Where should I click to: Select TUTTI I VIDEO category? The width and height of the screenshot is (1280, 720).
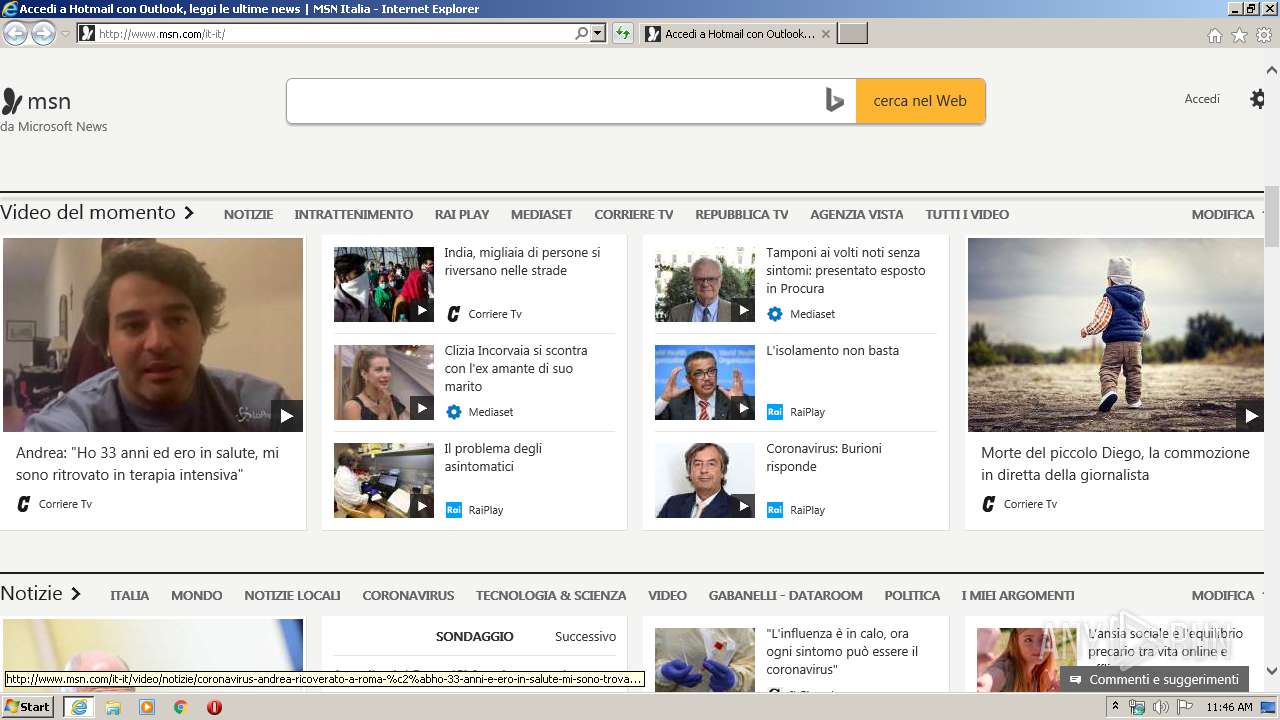click(x=967, y=214)
